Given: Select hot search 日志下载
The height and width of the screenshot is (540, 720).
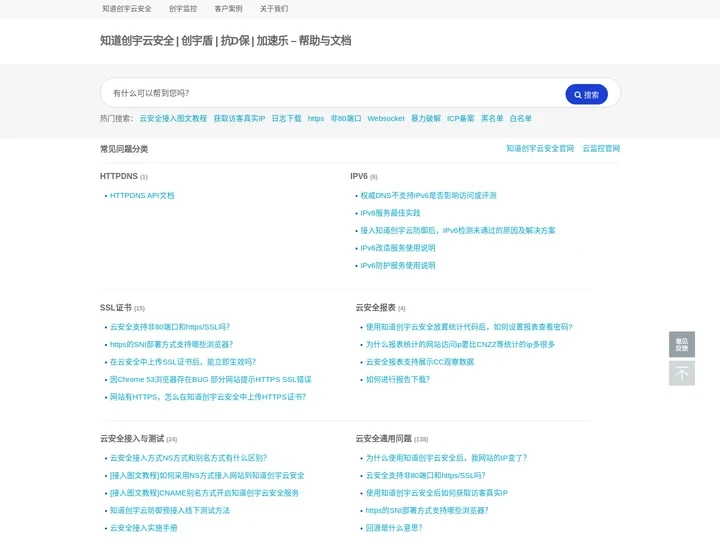Looking at the screenshot, I should pos(287,118).
